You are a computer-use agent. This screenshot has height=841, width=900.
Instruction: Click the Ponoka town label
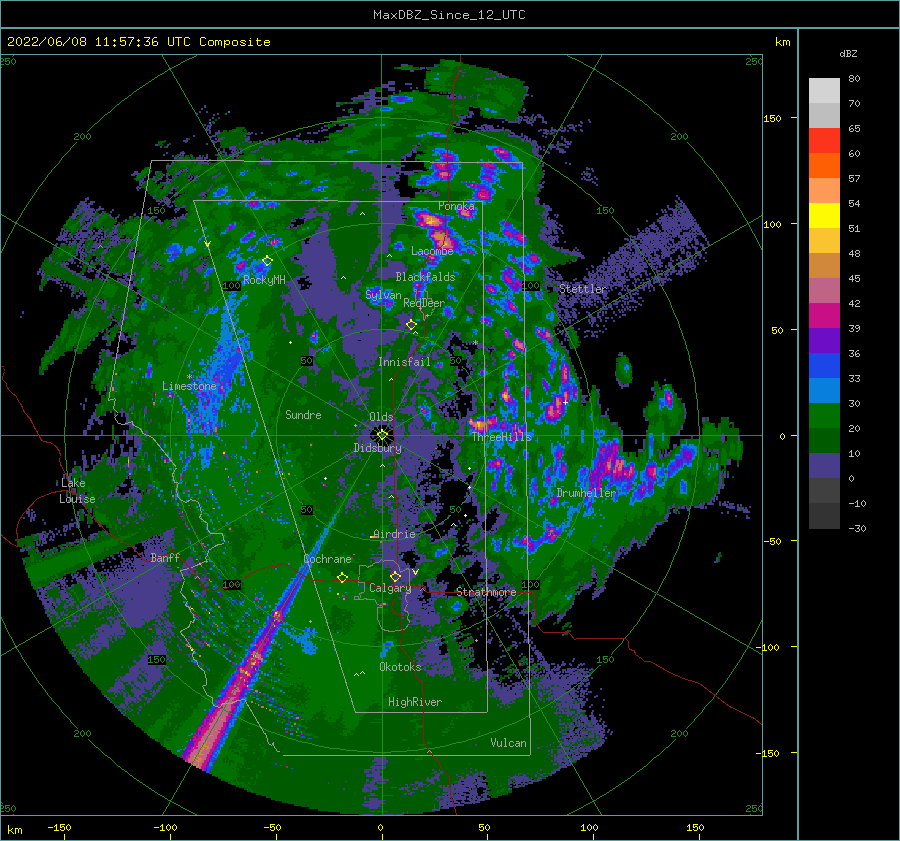coord(456,206)
